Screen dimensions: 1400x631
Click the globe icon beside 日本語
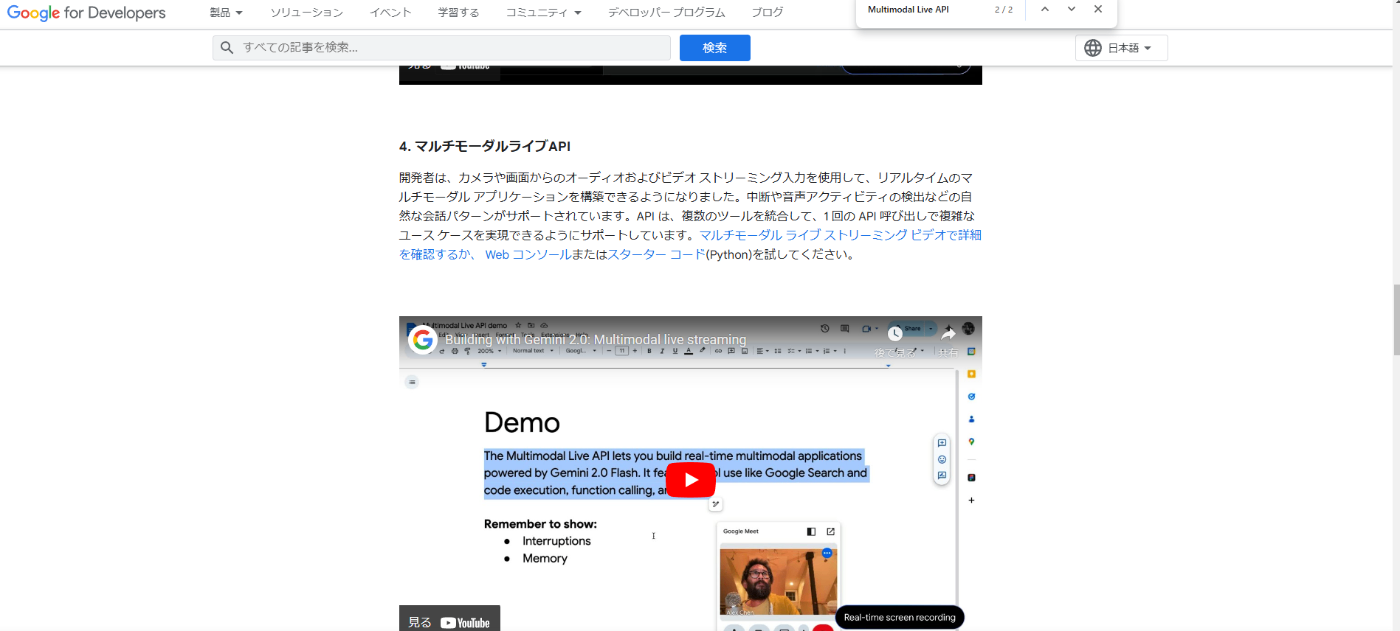[1093, 48]
